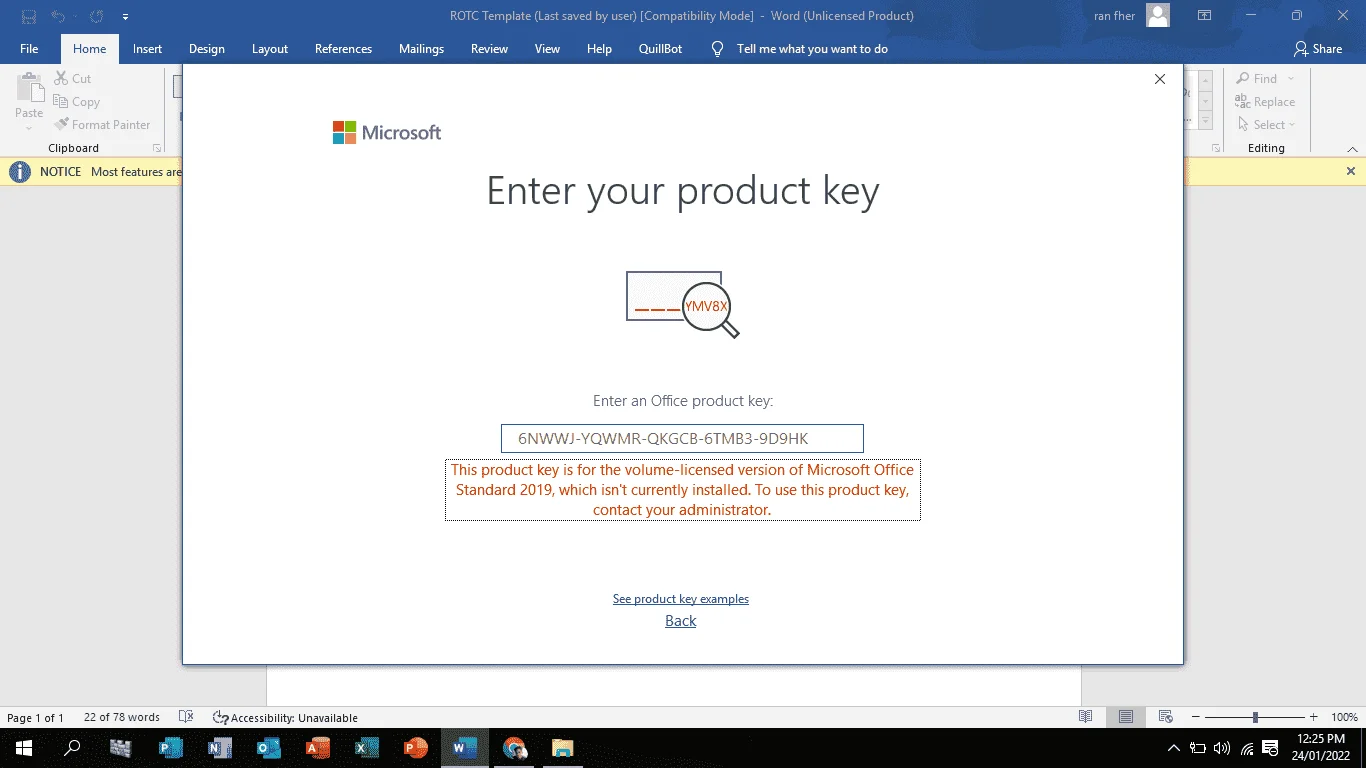
Task: Open the Select dropdown in Editing group
Action: [x=1266, y=125]
